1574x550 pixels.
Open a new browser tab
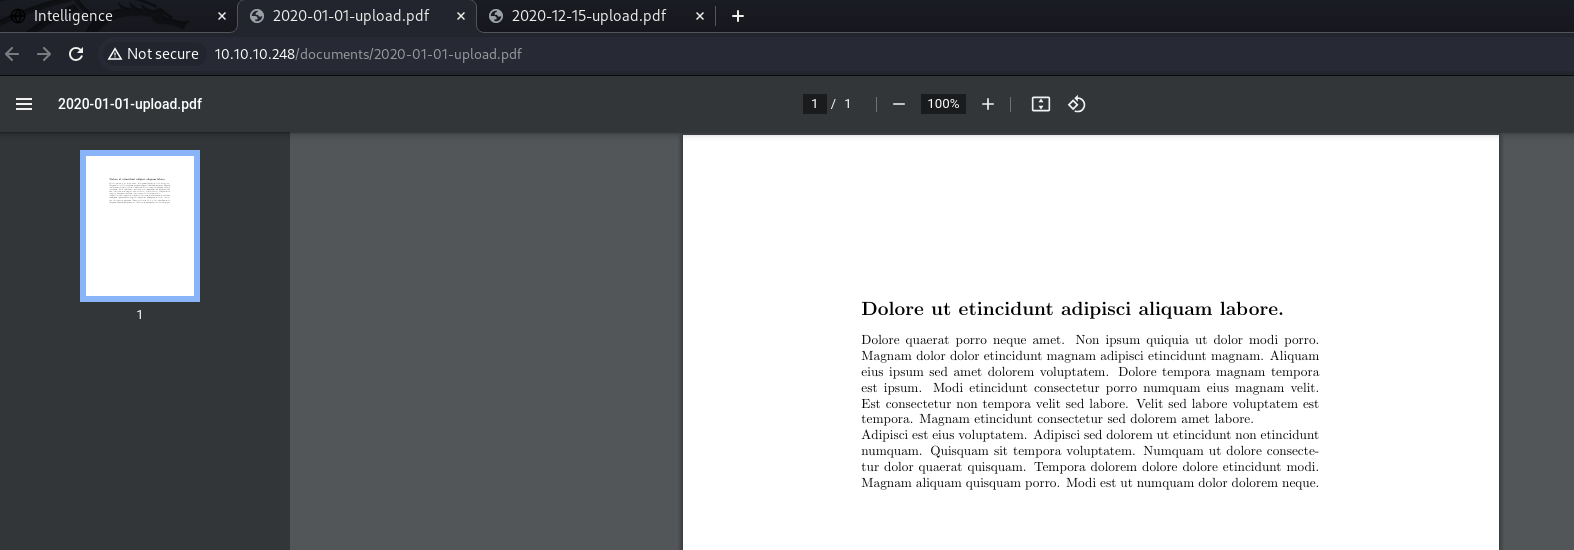(x=738, y=16)
